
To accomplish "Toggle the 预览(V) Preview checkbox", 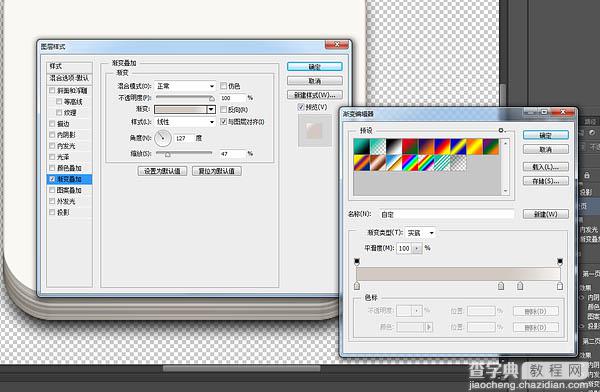I will [301, 107].
